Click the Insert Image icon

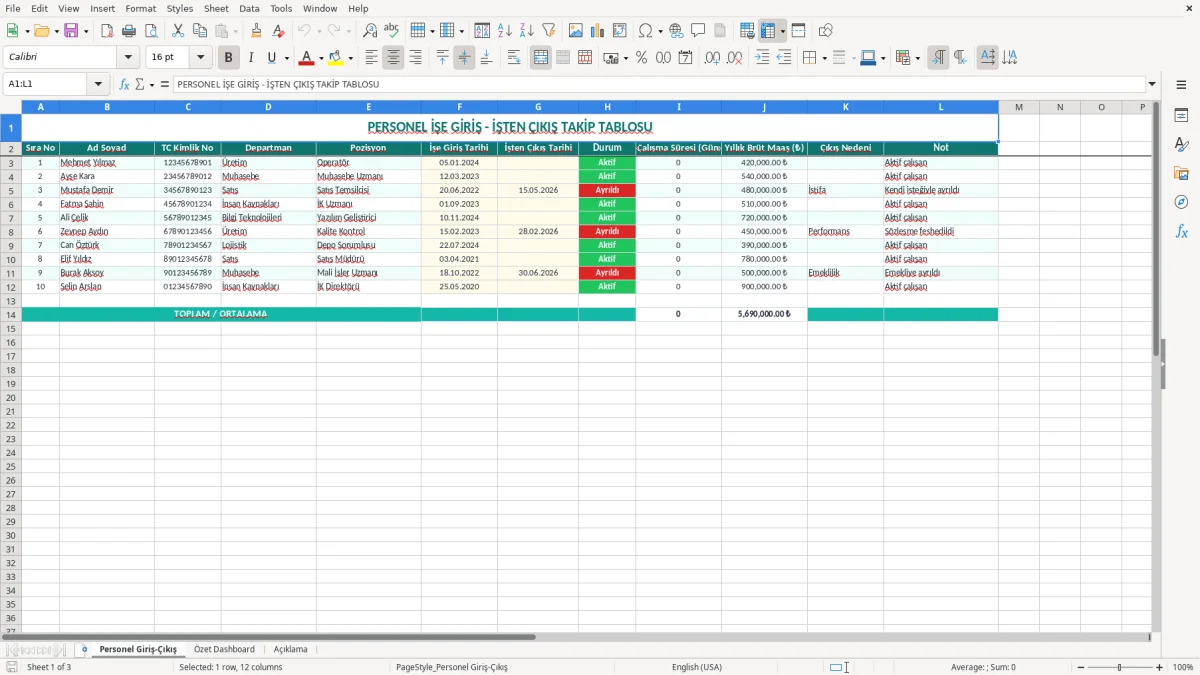pyautogui.click(x=576, y=31)
